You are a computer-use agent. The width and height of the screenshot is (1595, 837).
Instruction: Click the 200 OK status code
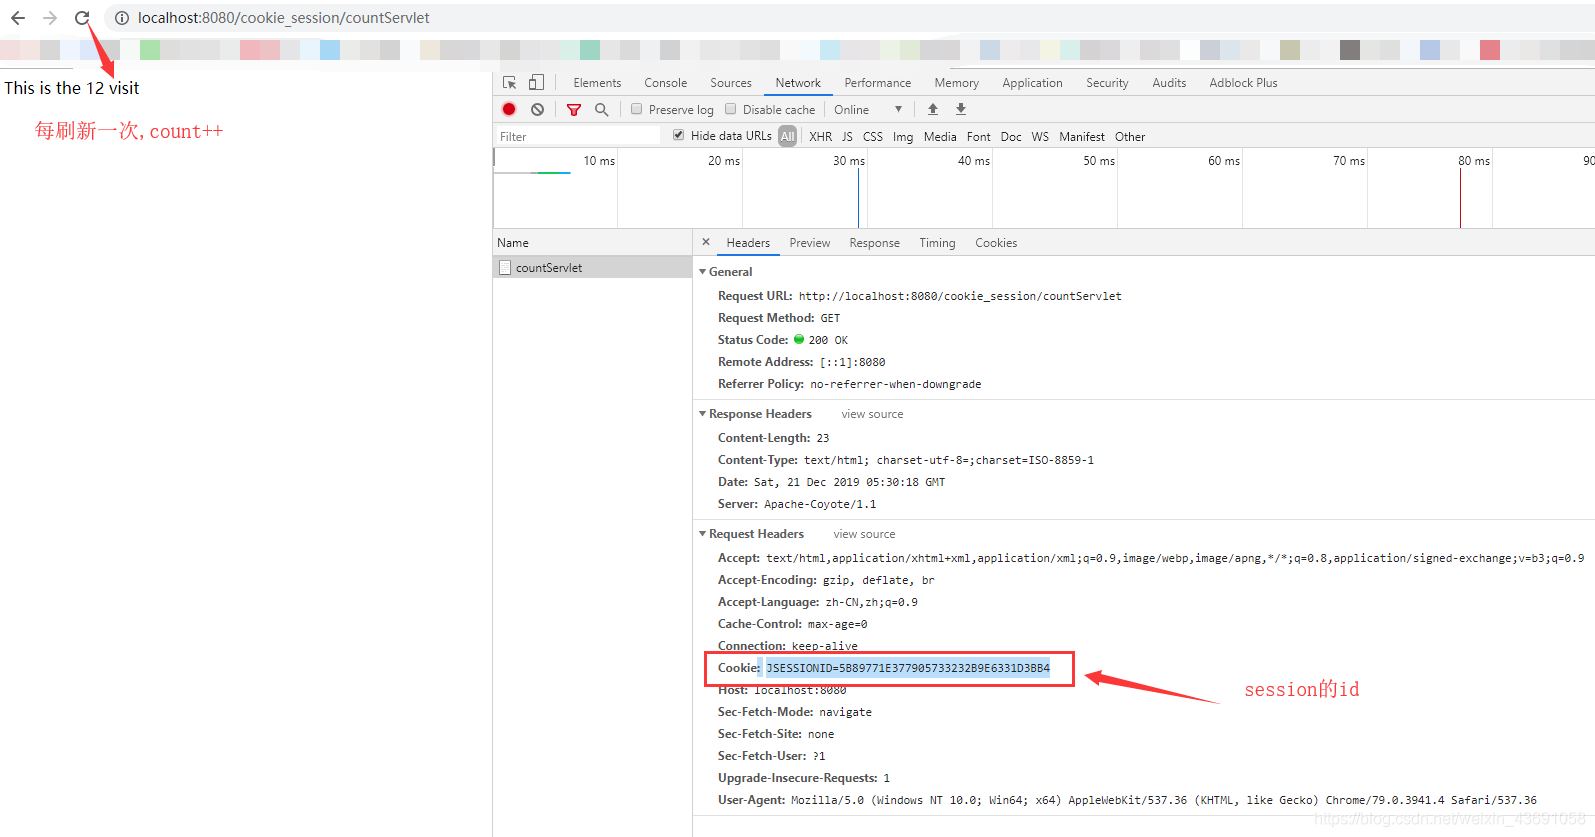point(827,340)
